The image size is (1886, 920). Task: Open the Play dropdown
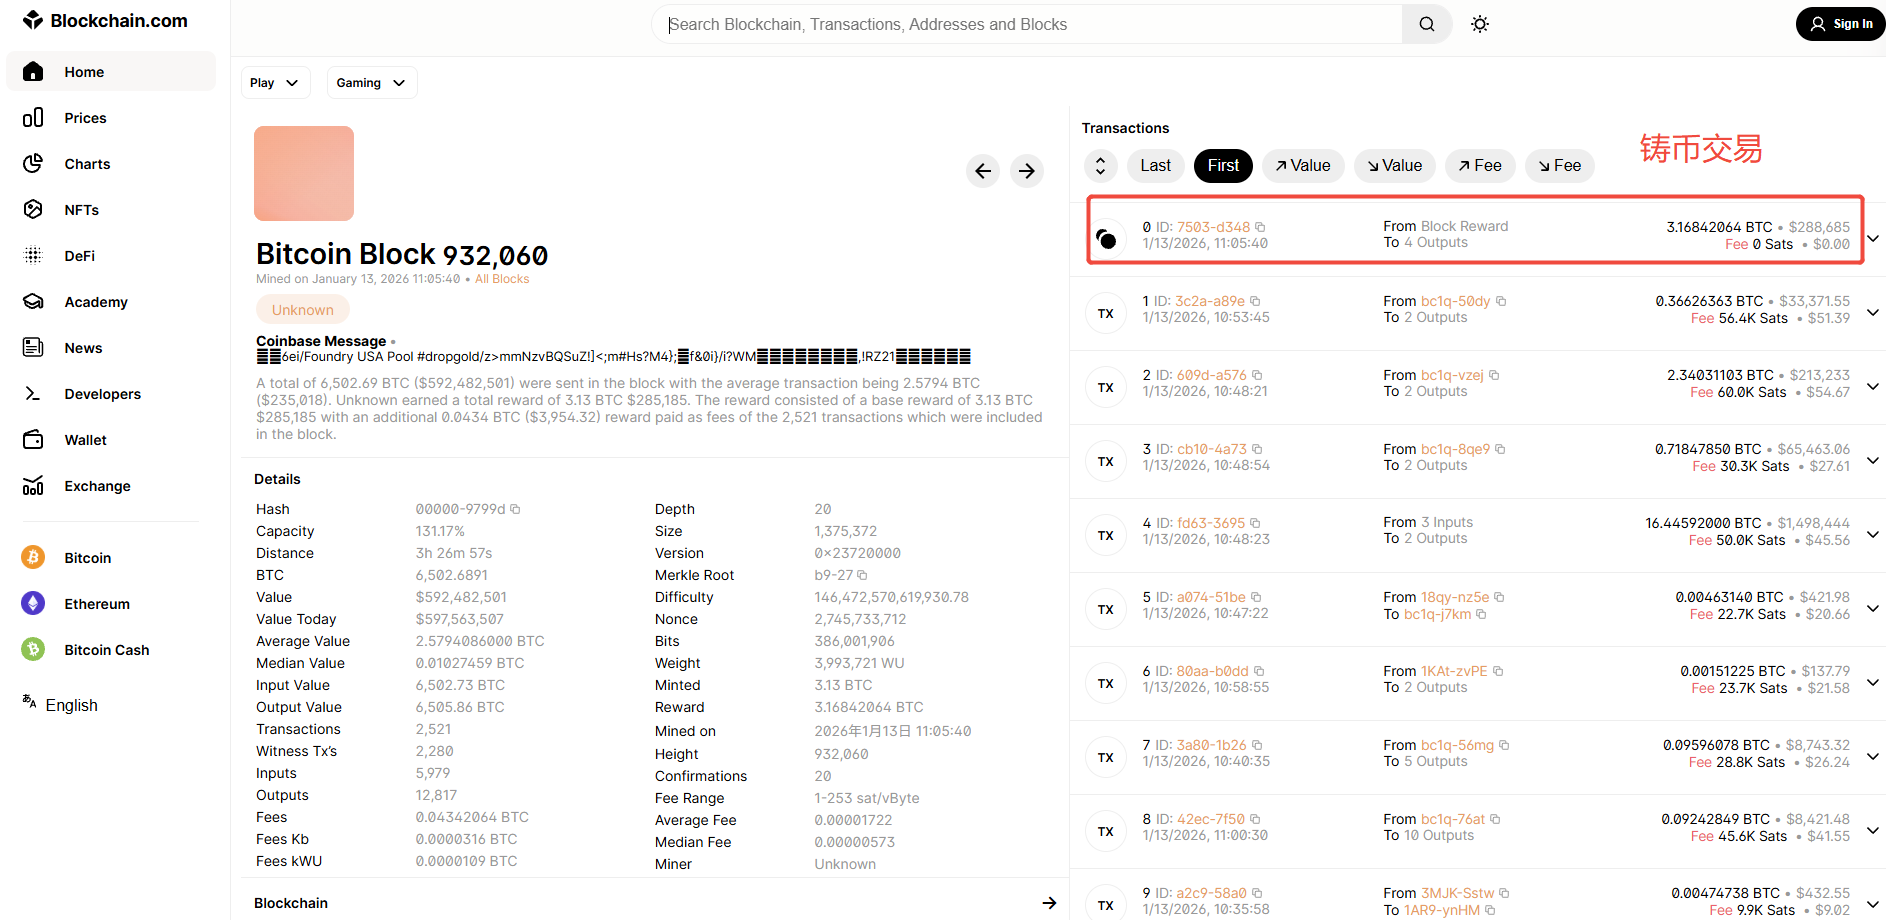(275, 83)
